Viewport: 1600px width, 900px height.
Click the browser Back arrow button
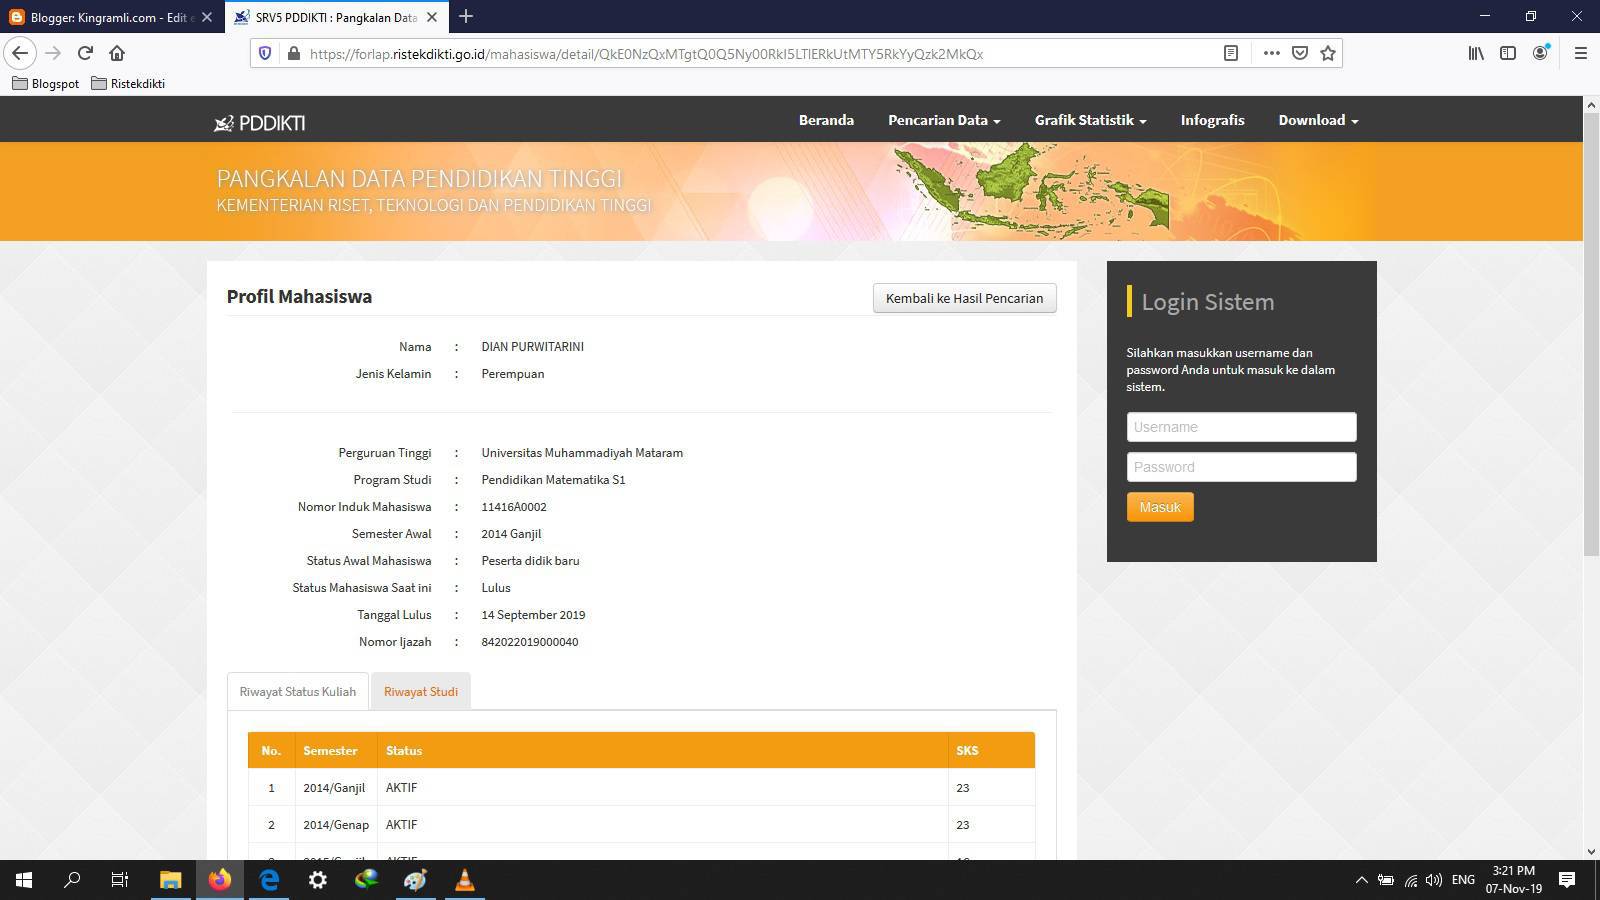pyautogui.click(x=20, y=53)
